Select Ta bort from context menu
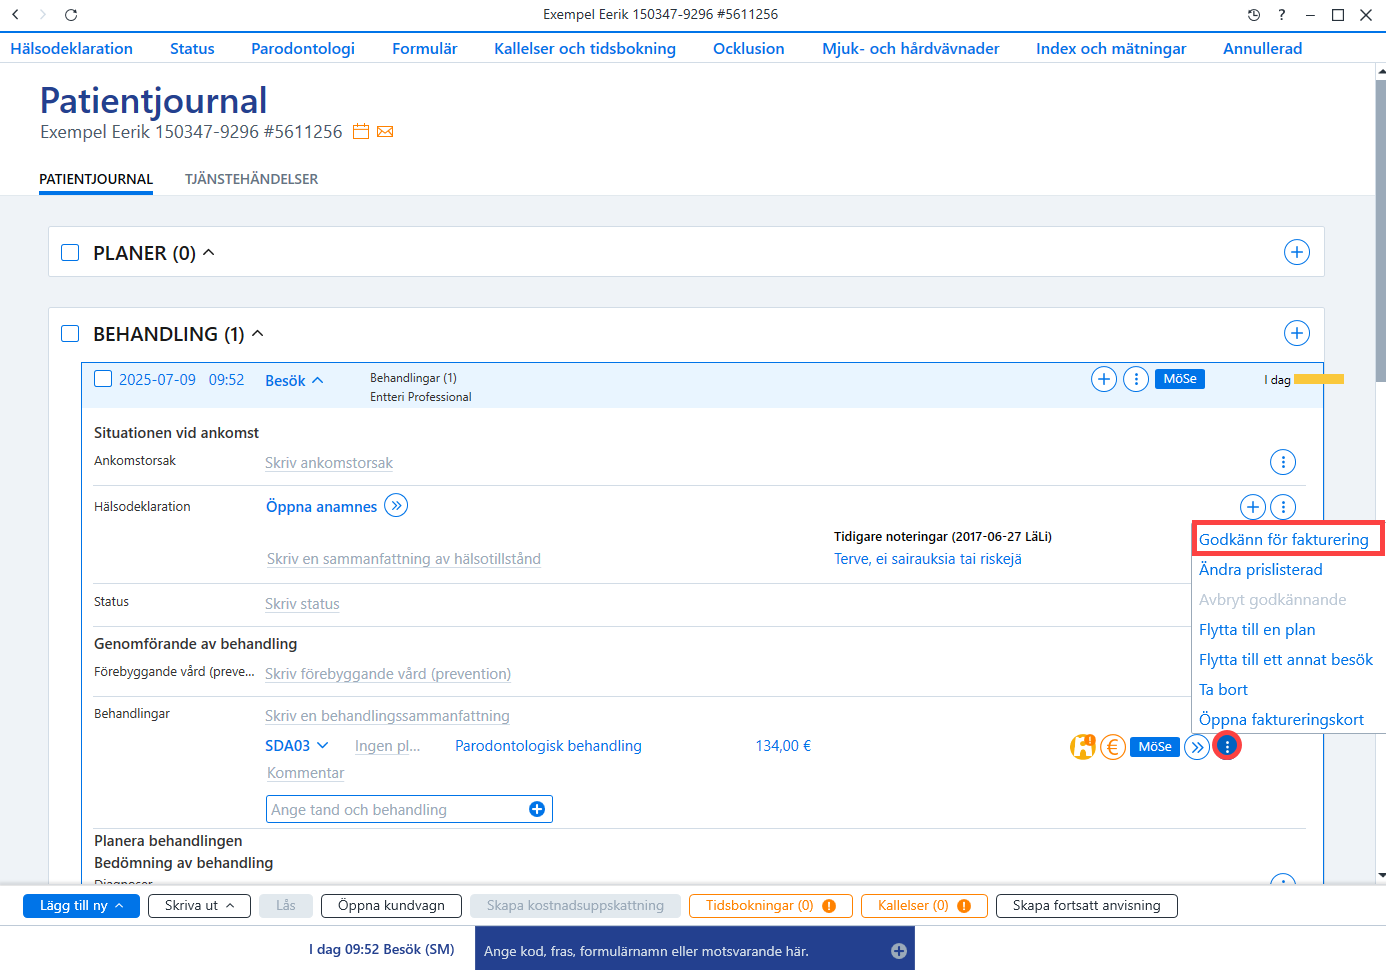The width and height of the screenshot is (1386, 970). coord(1223,689)
